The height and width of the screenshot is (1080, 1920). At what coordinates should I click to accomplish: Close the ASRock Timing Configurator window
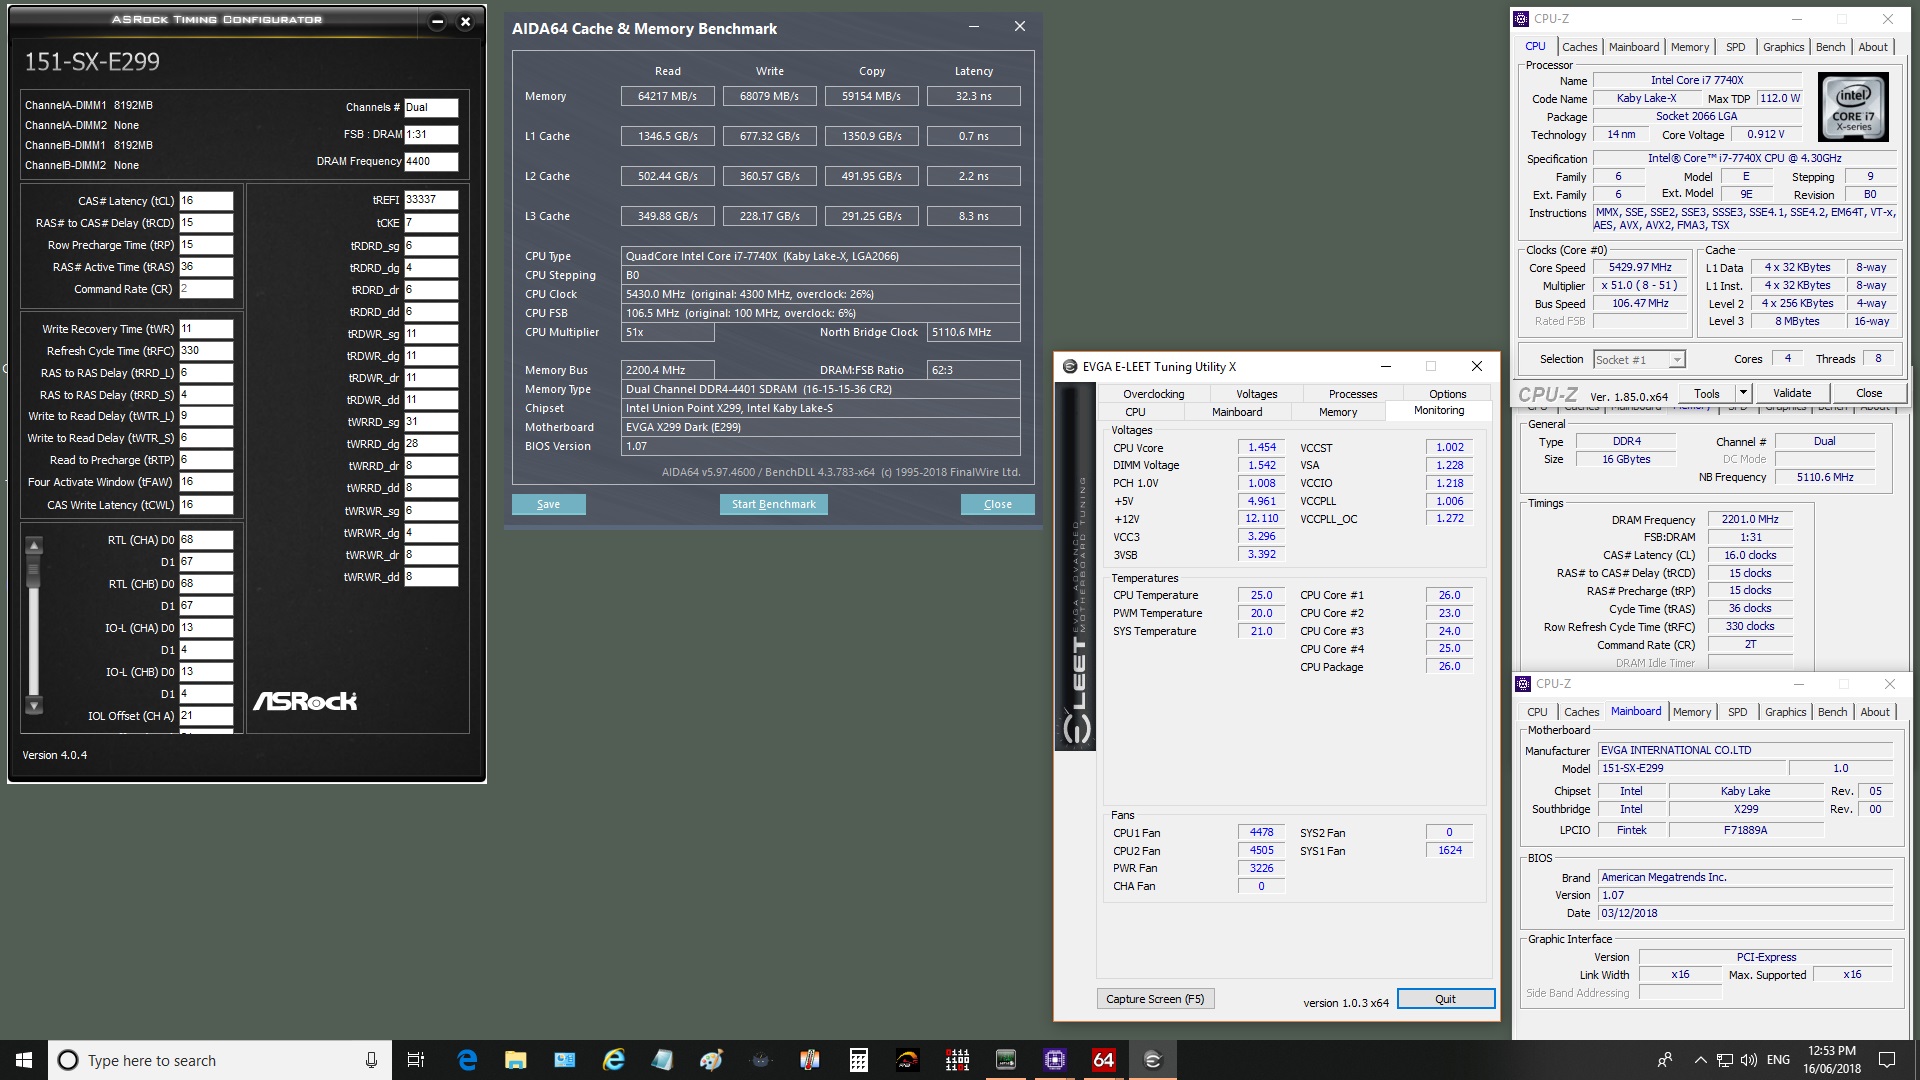(465, 21)
